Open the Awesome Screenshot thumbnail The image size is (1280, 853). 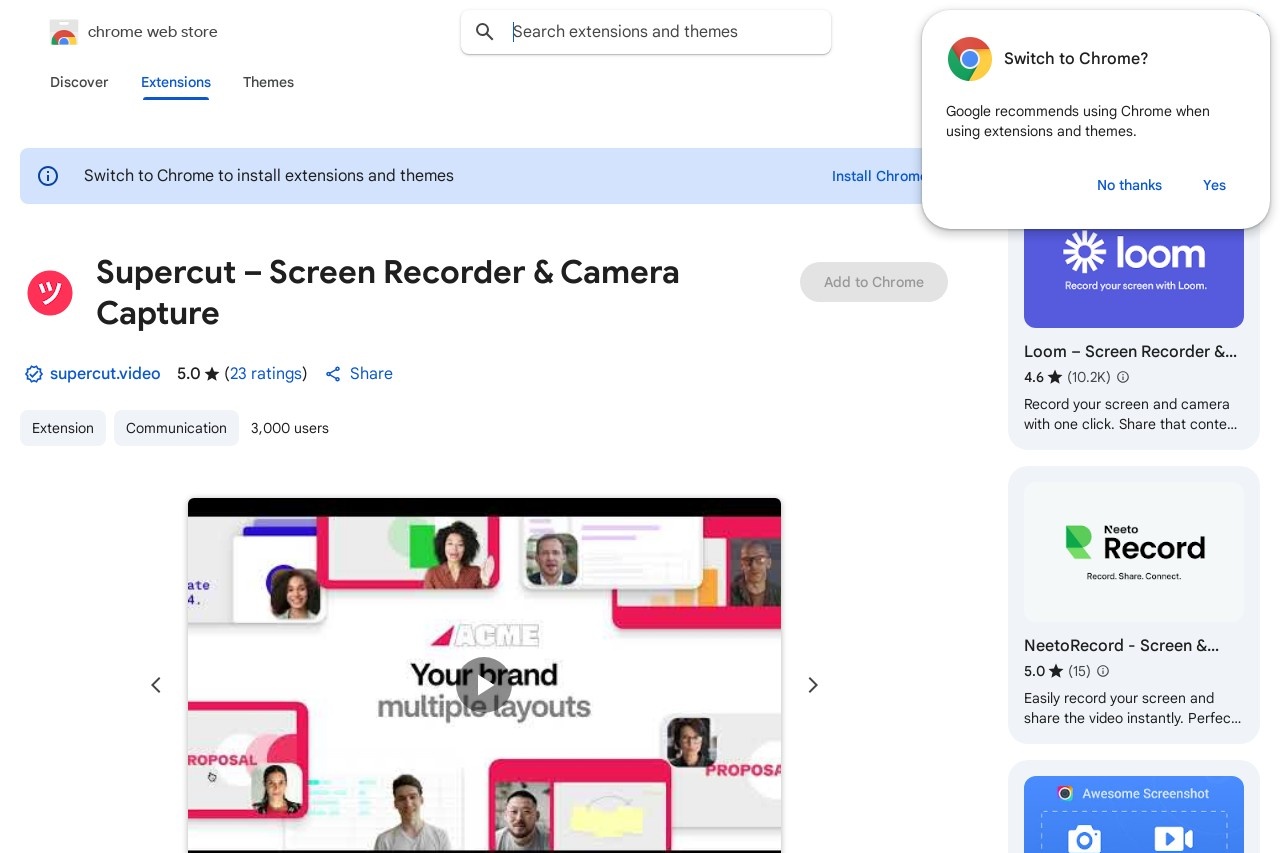tap(1134, 814)
